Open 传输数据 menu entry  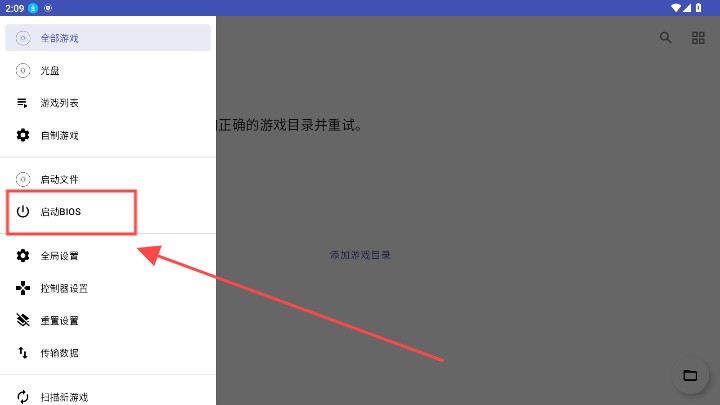(x=108, y=353)
